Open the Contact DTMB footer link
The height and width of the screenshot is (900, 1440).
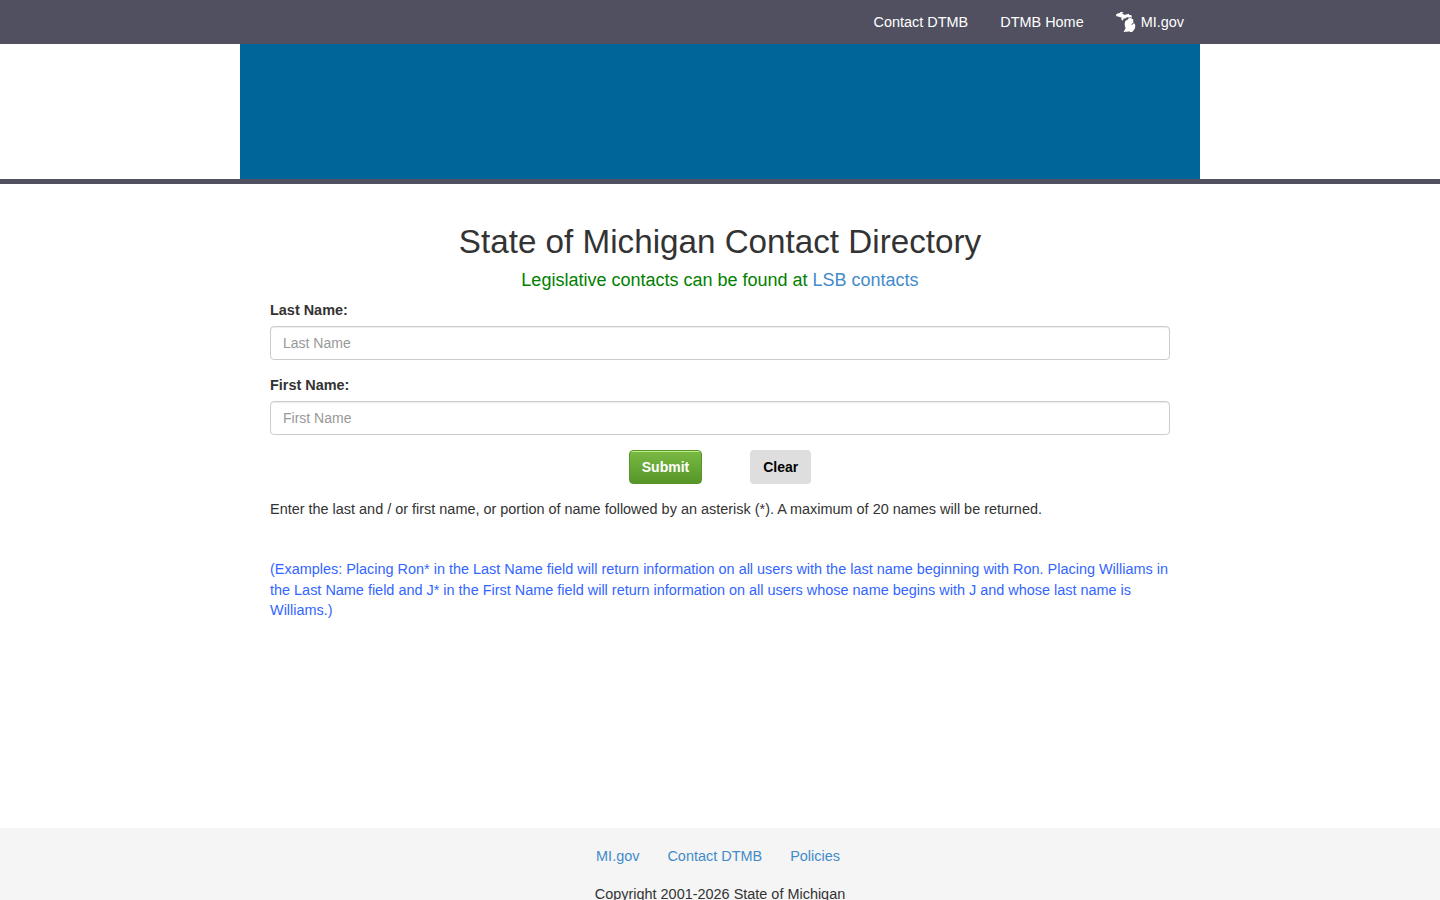(715, 856)
